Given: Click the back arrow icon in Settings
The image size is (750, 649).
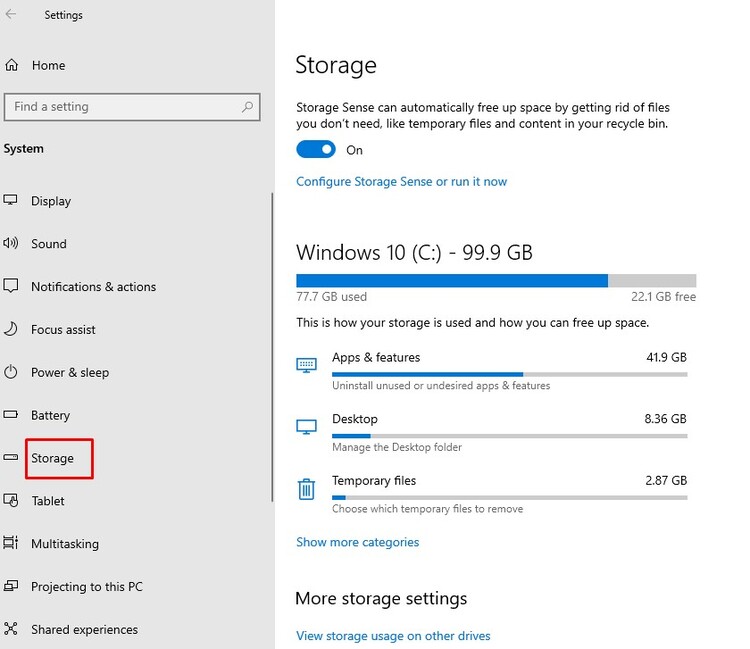Looking at the screenshot, I should (11, 15).
